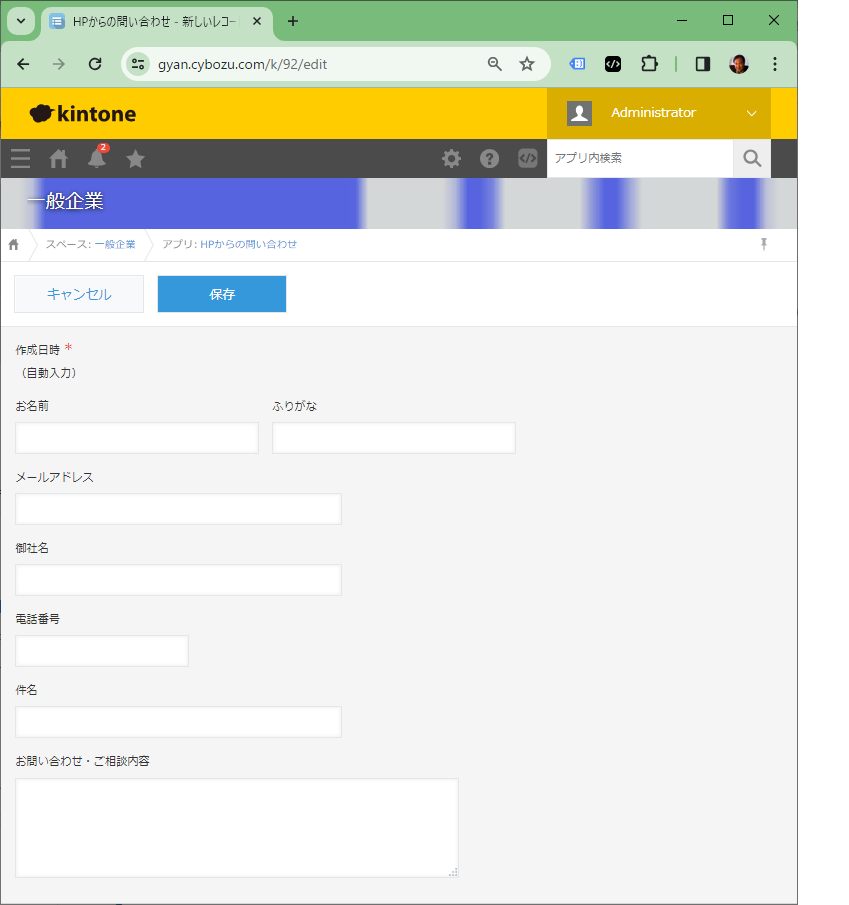849x905 pixels.
Task: Open the tab search dropdown arrow
Action: pyautogui.click(x=21, y=21)
